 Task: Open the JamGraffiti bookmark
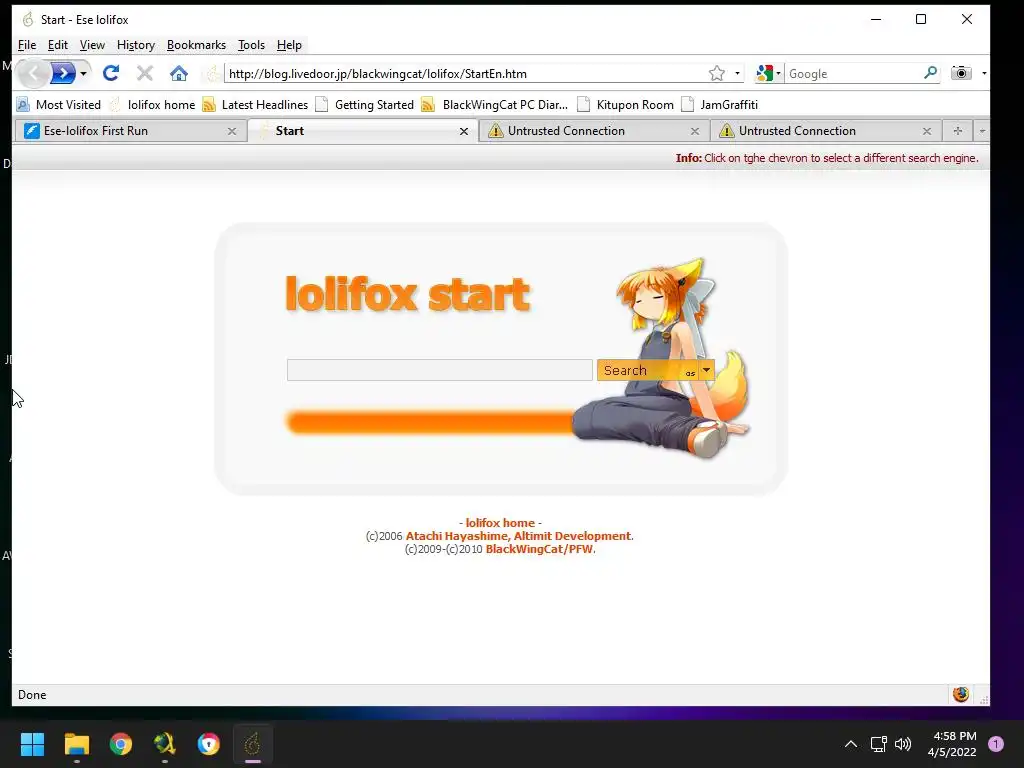720,104
